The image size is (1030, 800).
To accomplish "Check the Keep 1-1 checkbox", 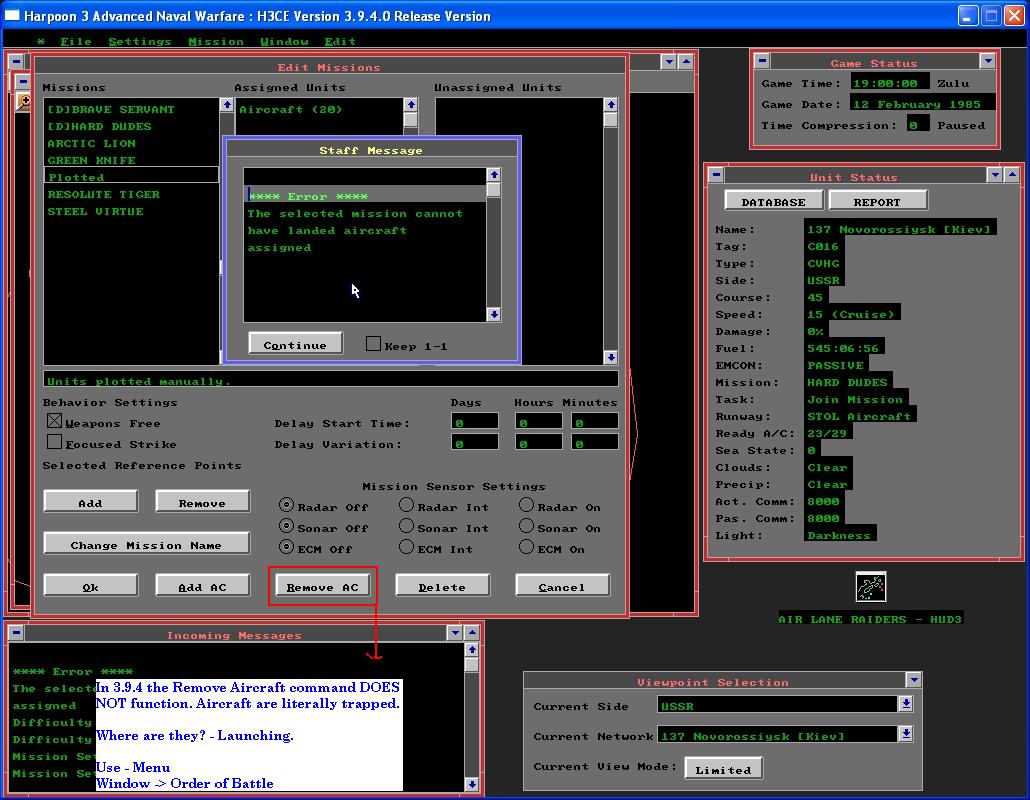I will tap(373, 344).
